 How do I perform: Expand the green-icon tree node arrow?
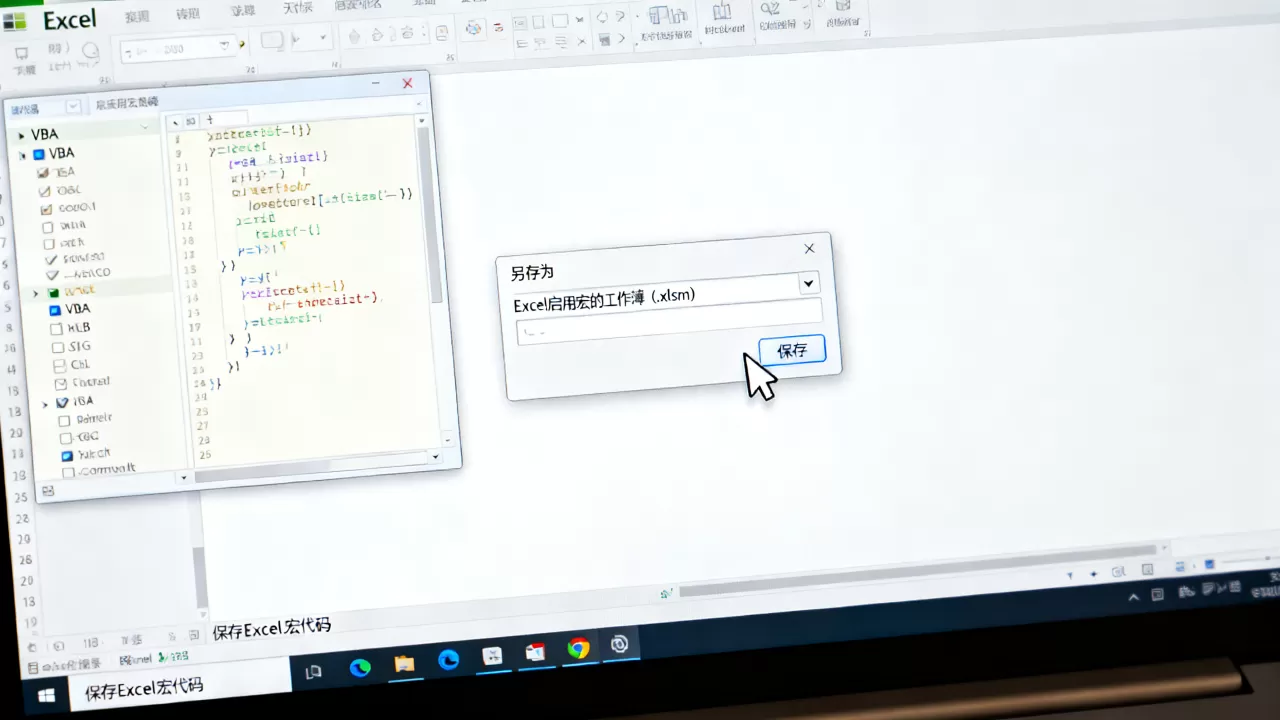(x=36, y=293)
